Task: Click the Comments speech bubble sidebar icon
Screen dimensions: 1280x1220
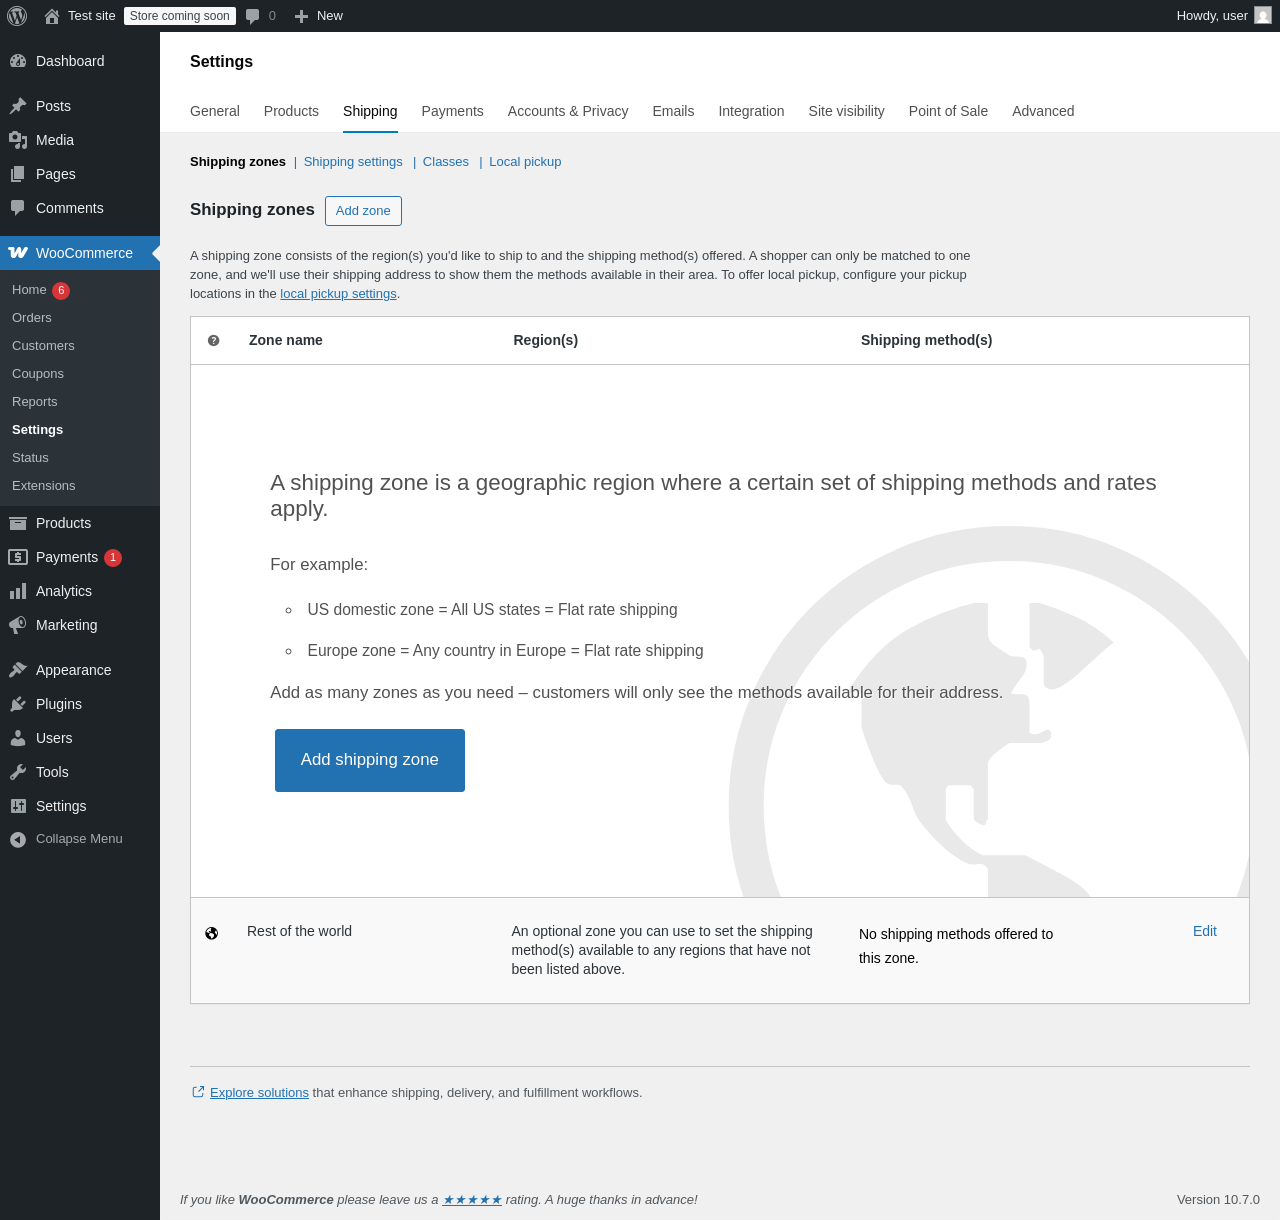Action: click(x=18, y=208)
